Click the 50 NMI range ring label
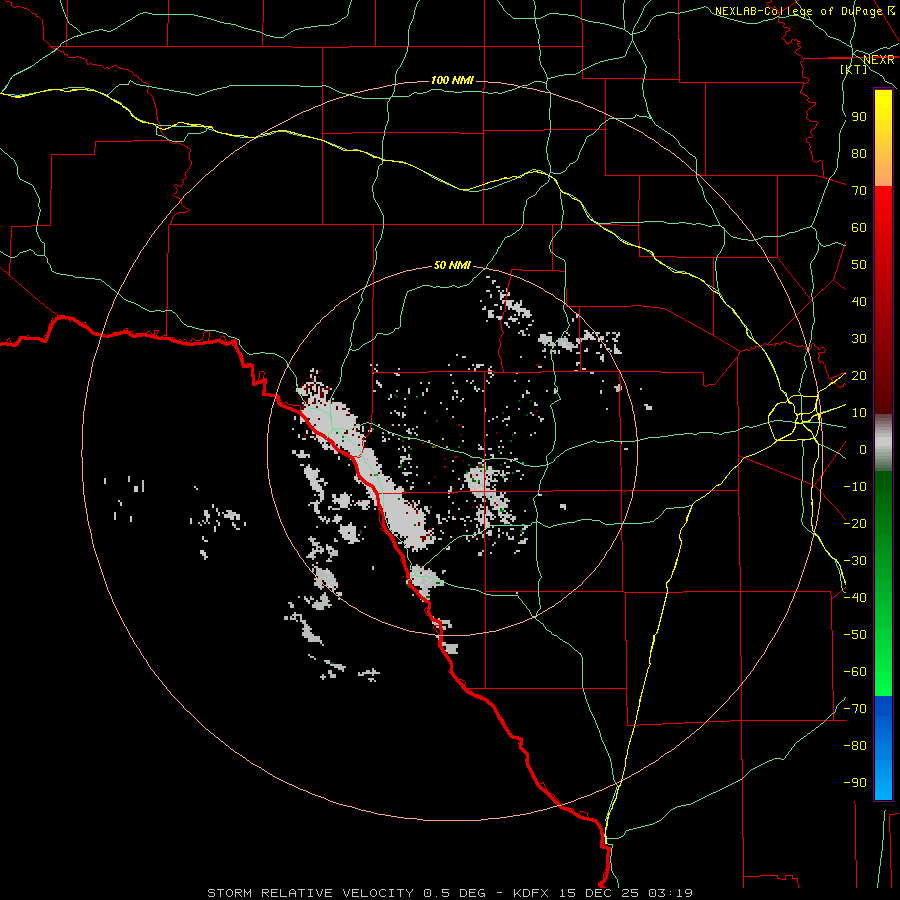Image resolution: width=900 pixels, height=900 pixels. (452, 265)
